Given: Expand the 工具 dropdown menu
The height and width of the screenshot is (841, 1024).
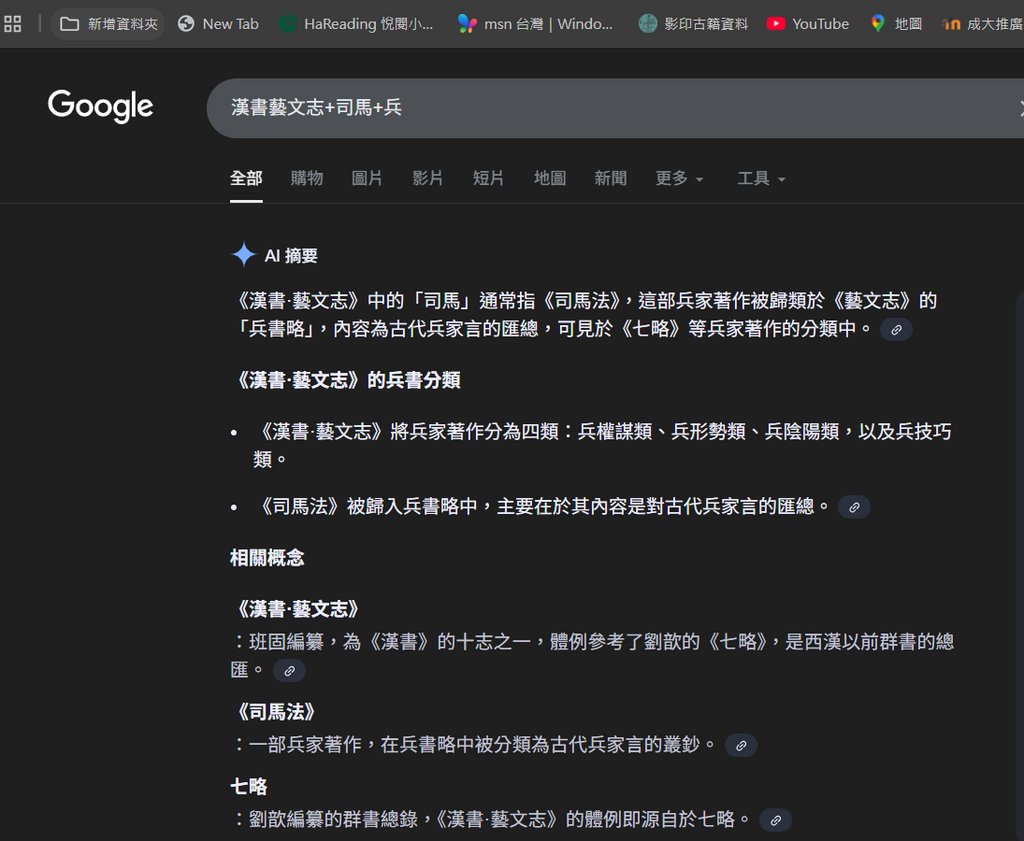Looking at the screenshot, I should [x=761, y=178].
